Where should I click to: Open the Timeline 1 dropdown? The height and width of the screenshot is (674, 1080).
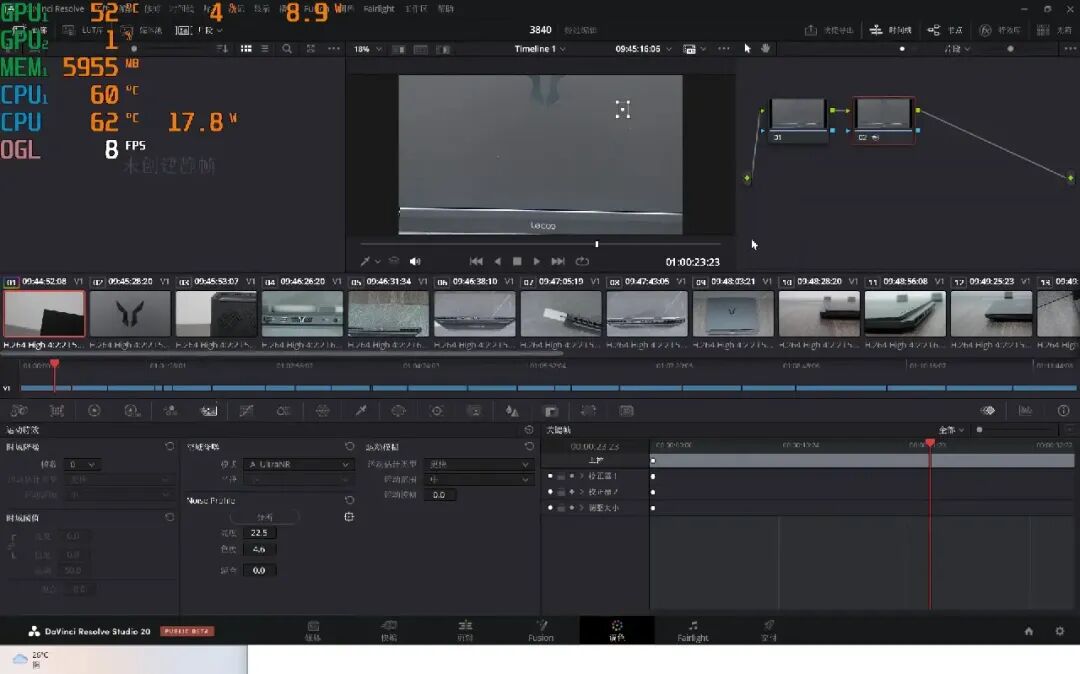(540, 49)
